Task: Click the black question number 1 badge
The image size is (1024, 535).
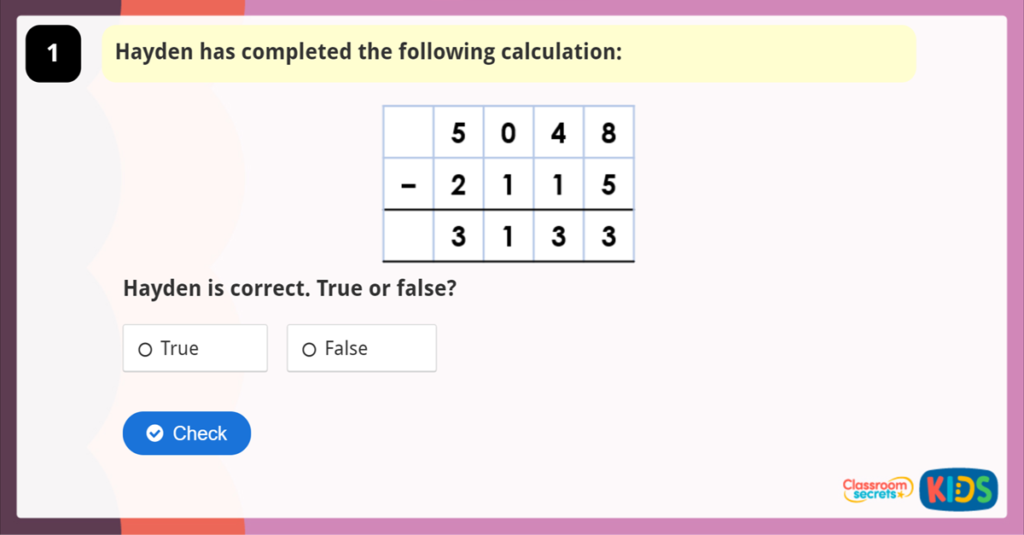Action: pos(53,54)
